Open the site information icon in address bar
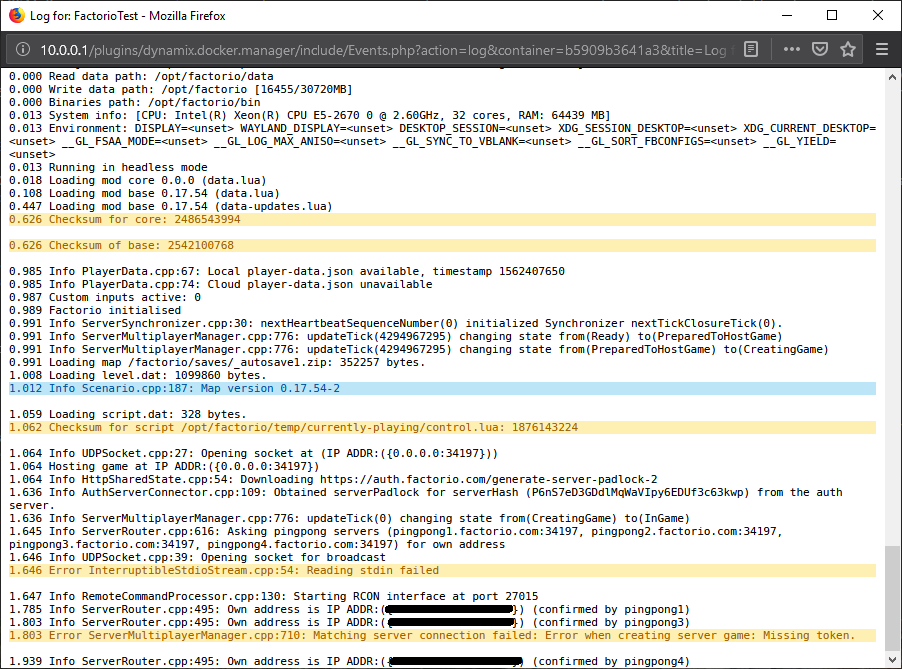Screen dimensions: 902x669 pos(22,49)
